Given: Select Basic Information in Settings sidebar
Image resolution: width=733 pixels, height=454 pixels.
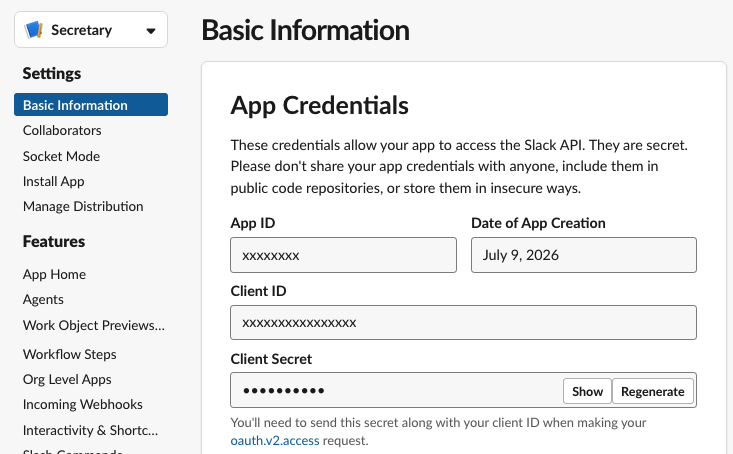Looking at the screenshot, I should (x=91, y=105).
